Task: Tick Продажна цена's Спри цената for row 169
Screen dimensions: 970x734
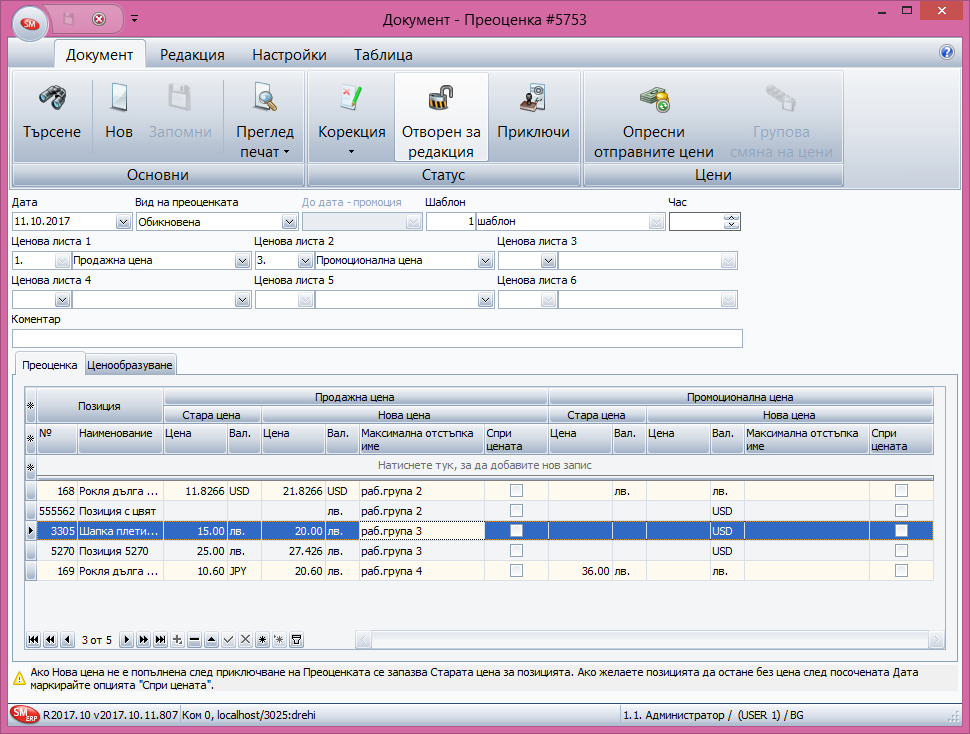Action: click(x=516, y=570)
